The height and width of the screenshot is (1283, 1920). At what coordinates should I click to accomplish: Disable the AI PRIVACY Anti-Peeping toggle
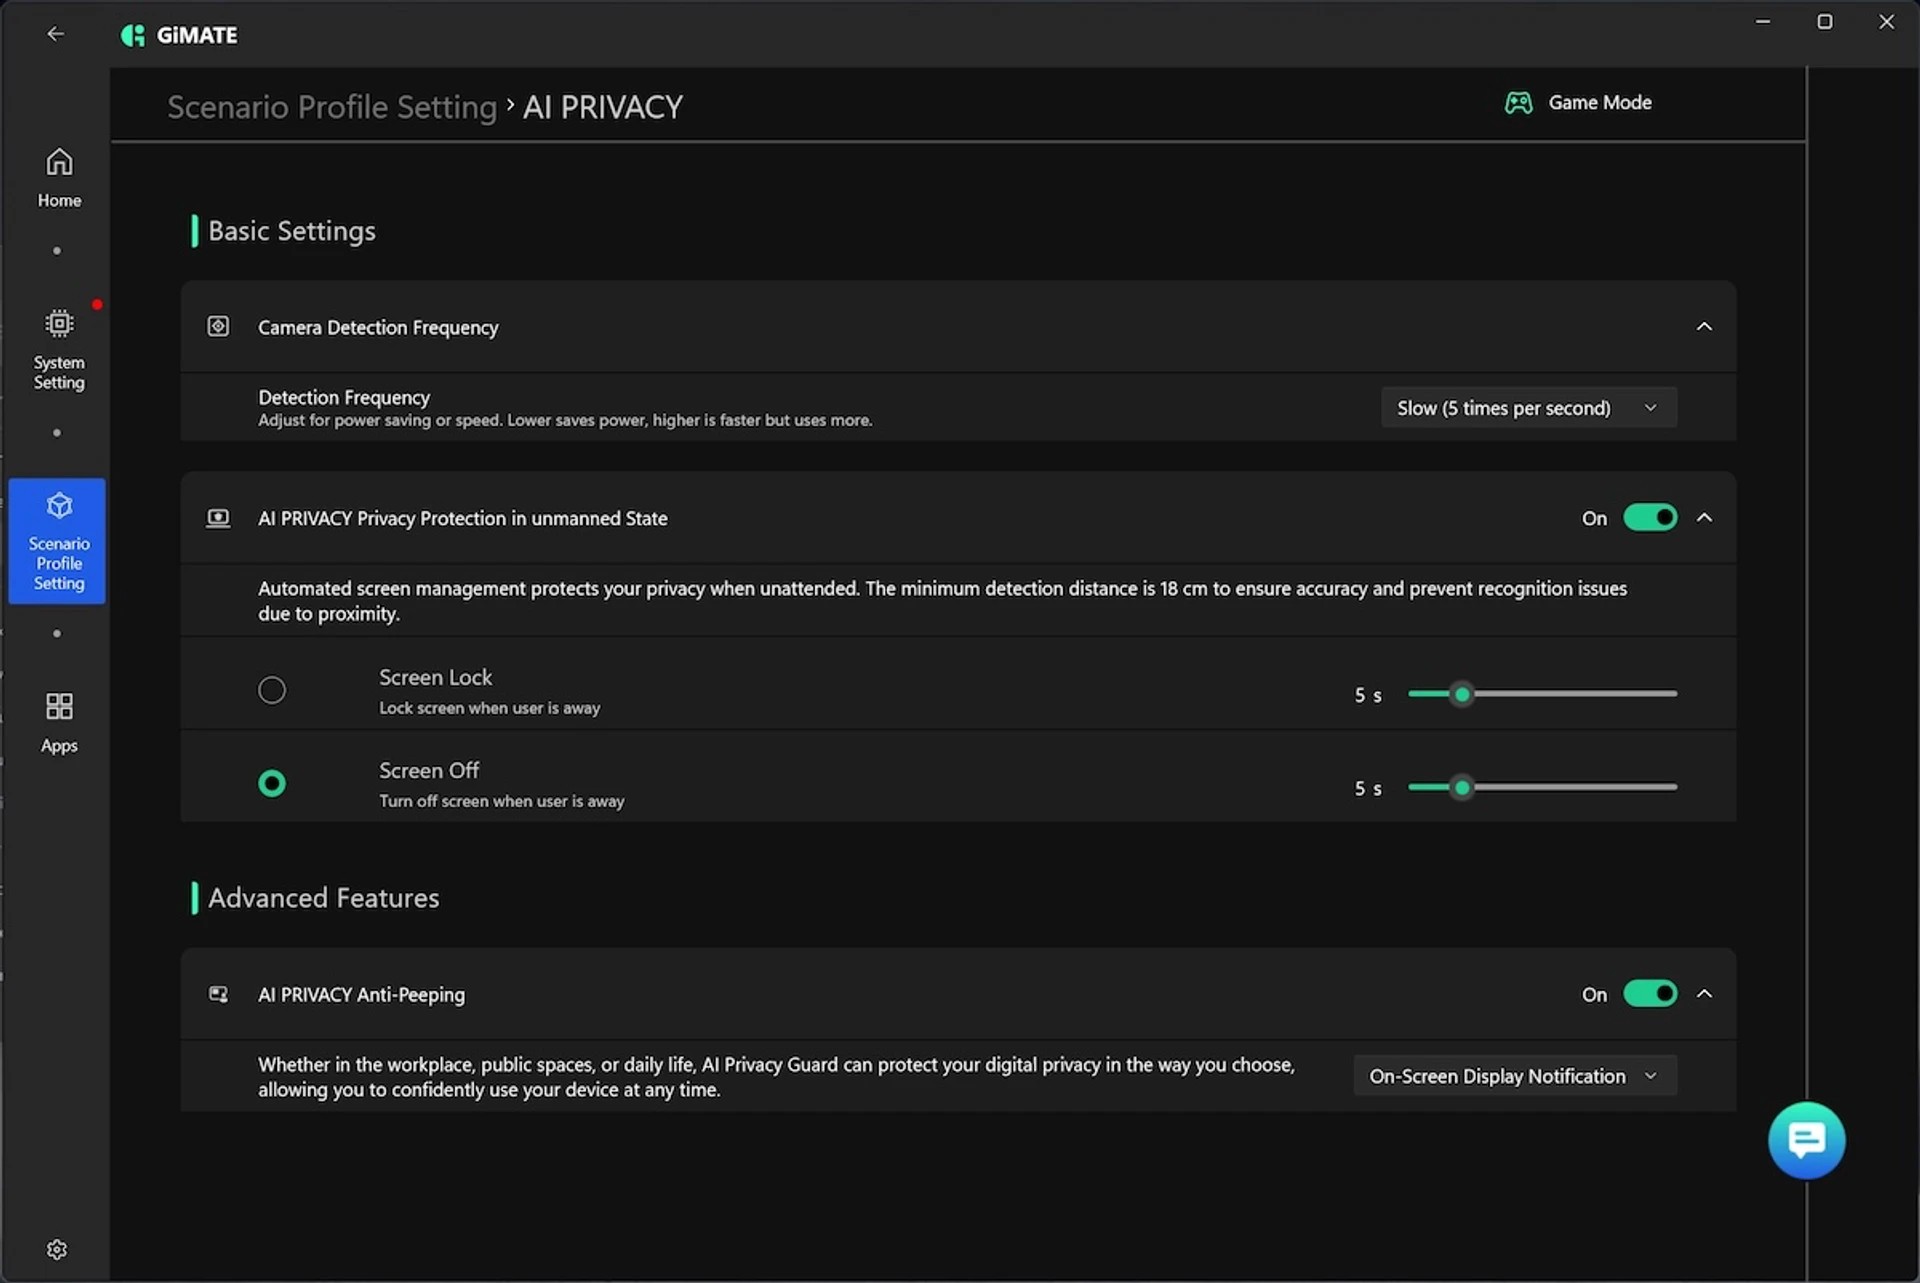[1649, 994]
